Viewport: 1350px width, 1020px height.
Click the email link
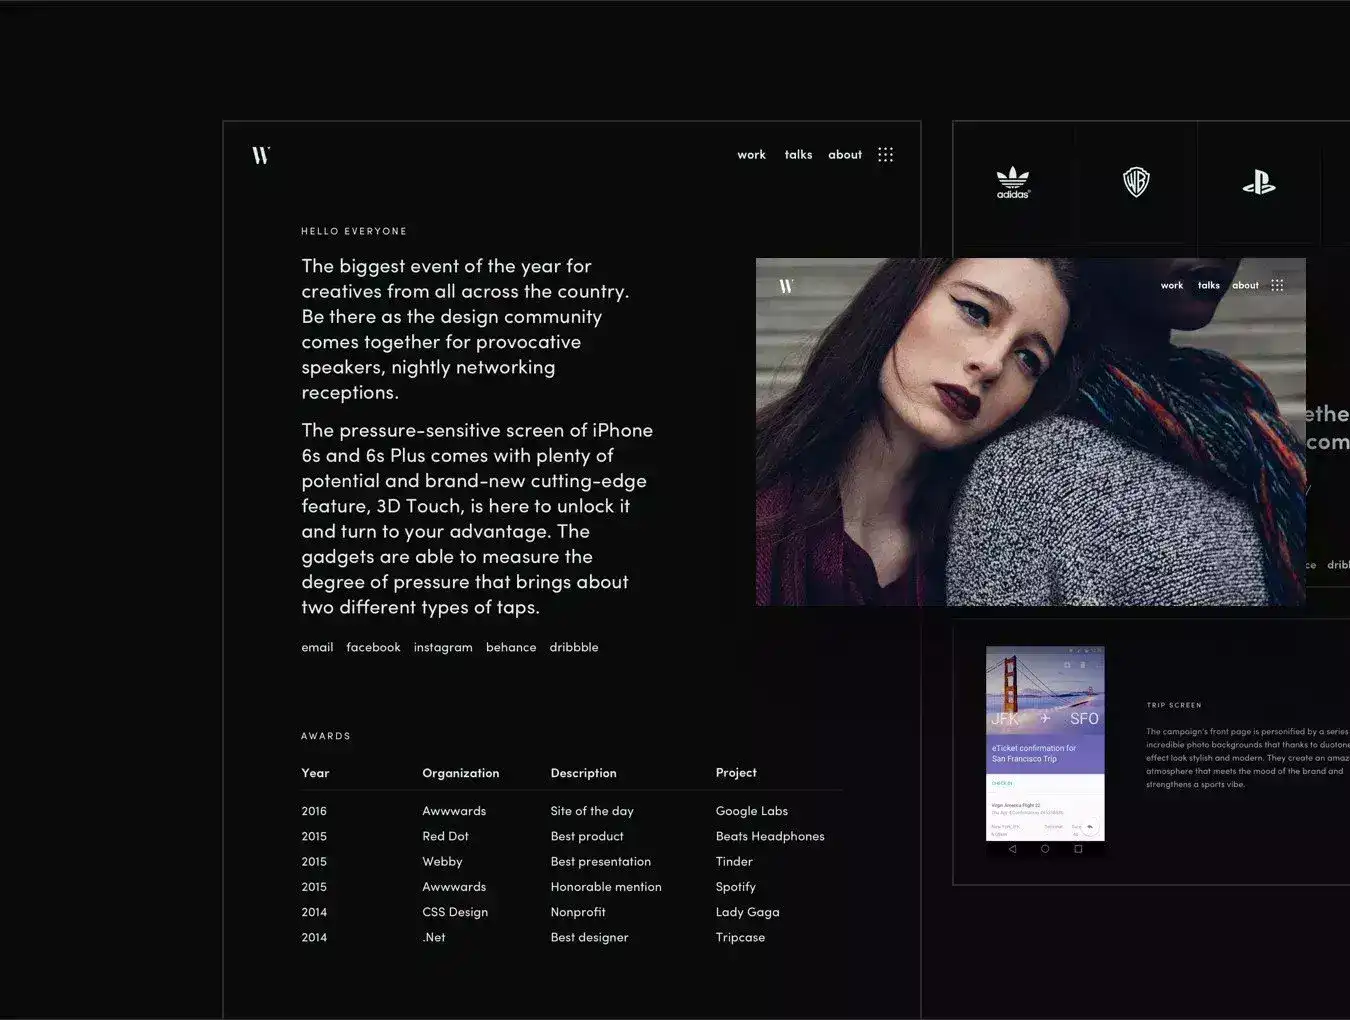point(317,648)
